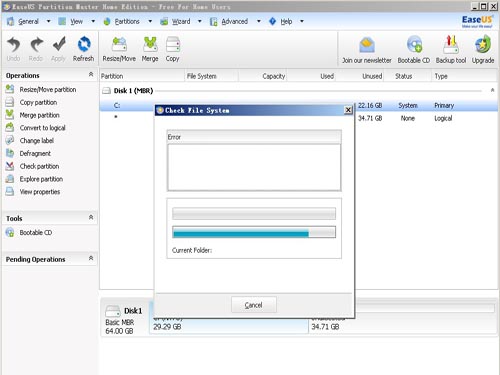Sort by the File System column header
The width and height of the screenshot is (500, 375).
pyautogui.click(x=212, y=76)
